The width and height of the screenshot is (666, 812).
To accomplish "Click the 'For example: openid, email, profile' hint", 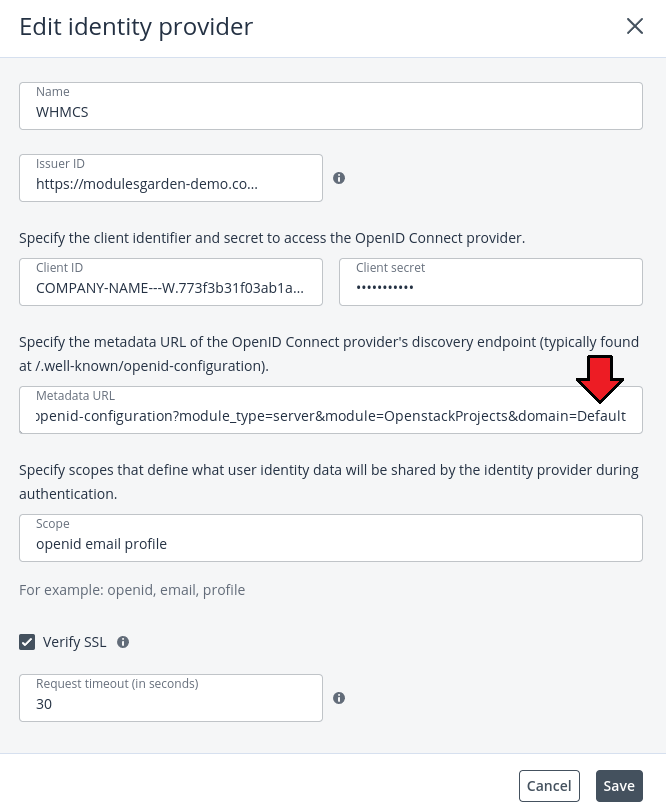I will (x=132, y=590).
